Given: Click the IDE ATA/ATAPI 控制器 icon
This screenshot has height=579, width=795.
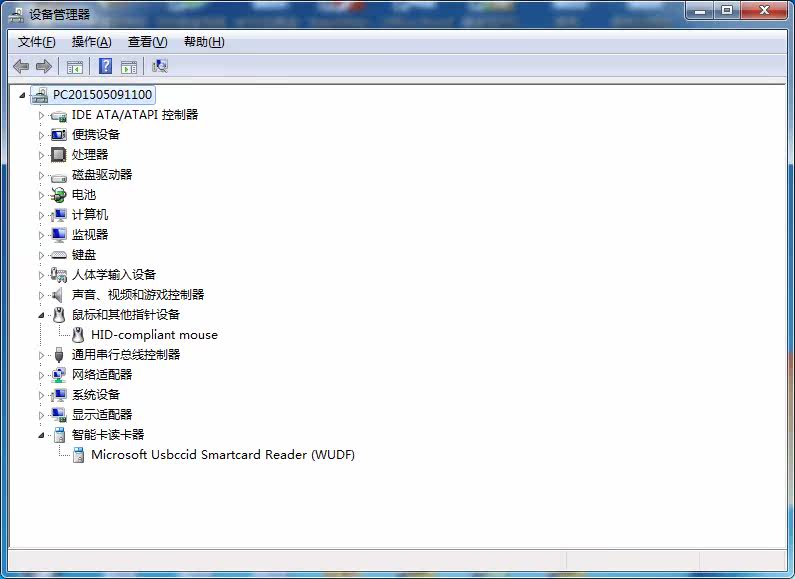Looking at the screenshot, I should pos(58,116).
